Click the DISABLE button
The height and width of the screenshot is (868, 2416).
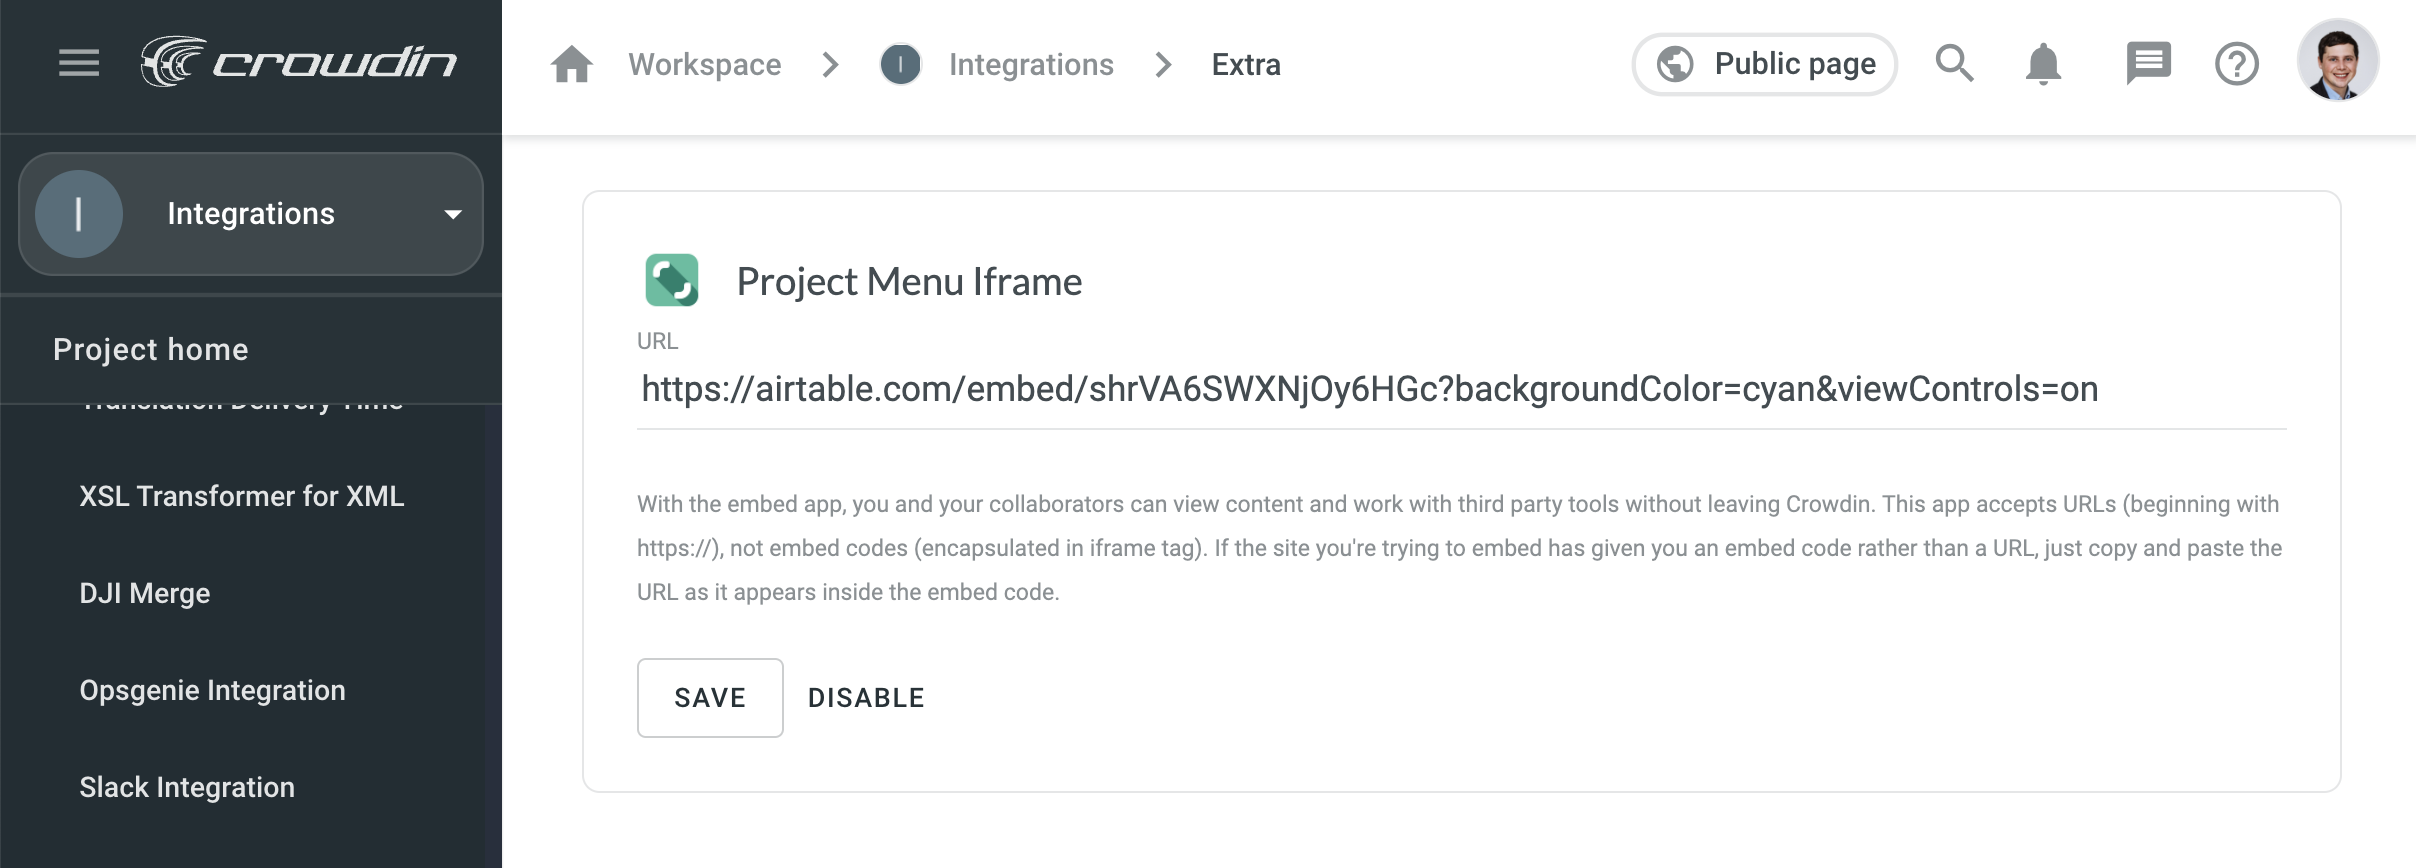coord(867,698)
